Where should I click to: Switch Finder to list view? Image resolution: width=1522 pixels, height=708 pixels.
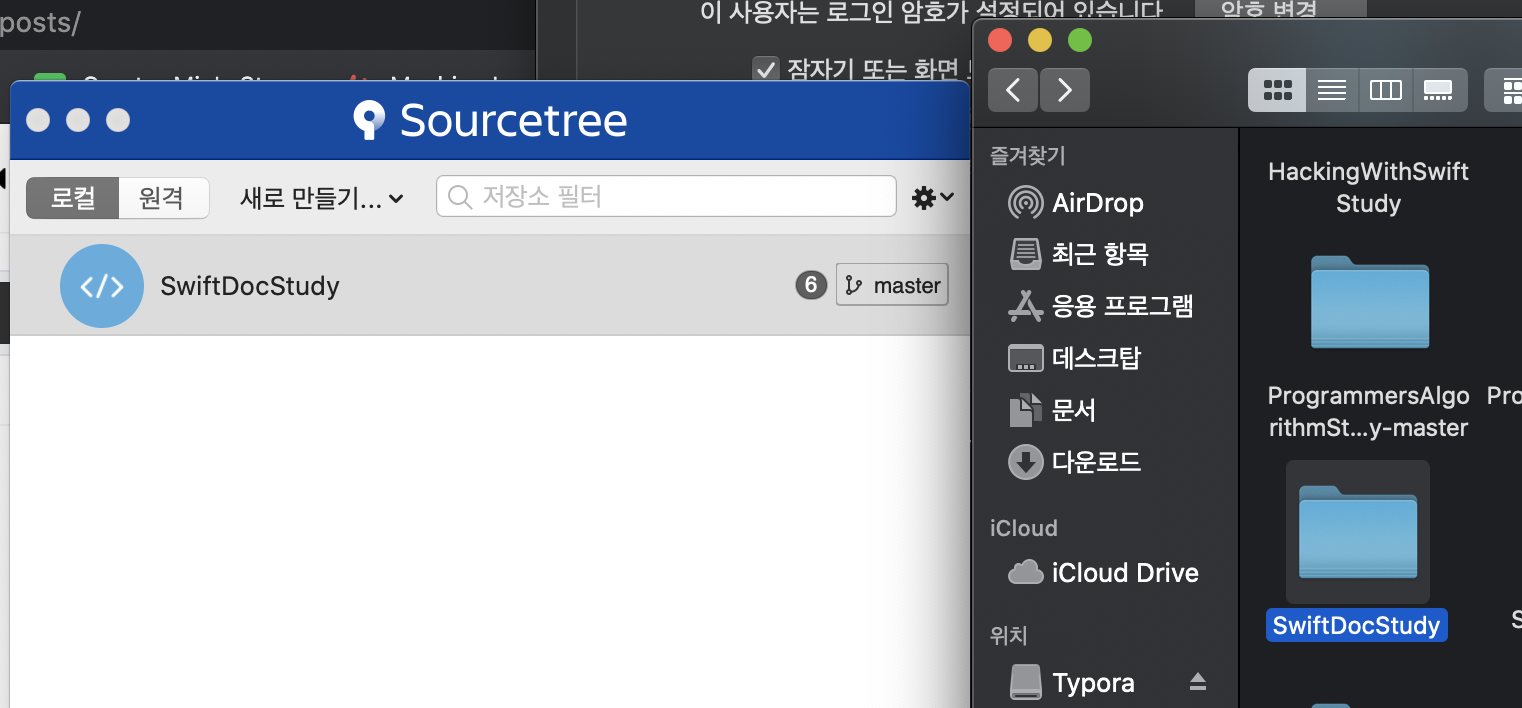[x=1331, y=89]
